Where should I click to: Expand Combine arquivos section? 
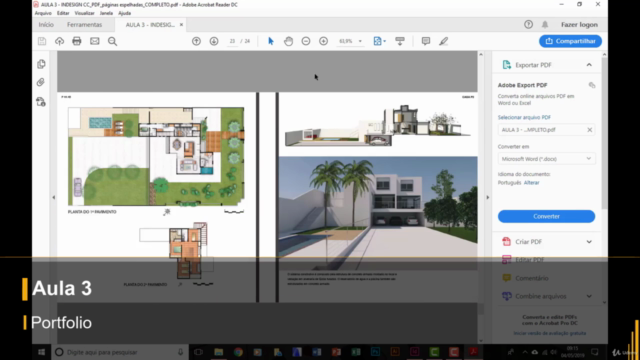[589, 296]
